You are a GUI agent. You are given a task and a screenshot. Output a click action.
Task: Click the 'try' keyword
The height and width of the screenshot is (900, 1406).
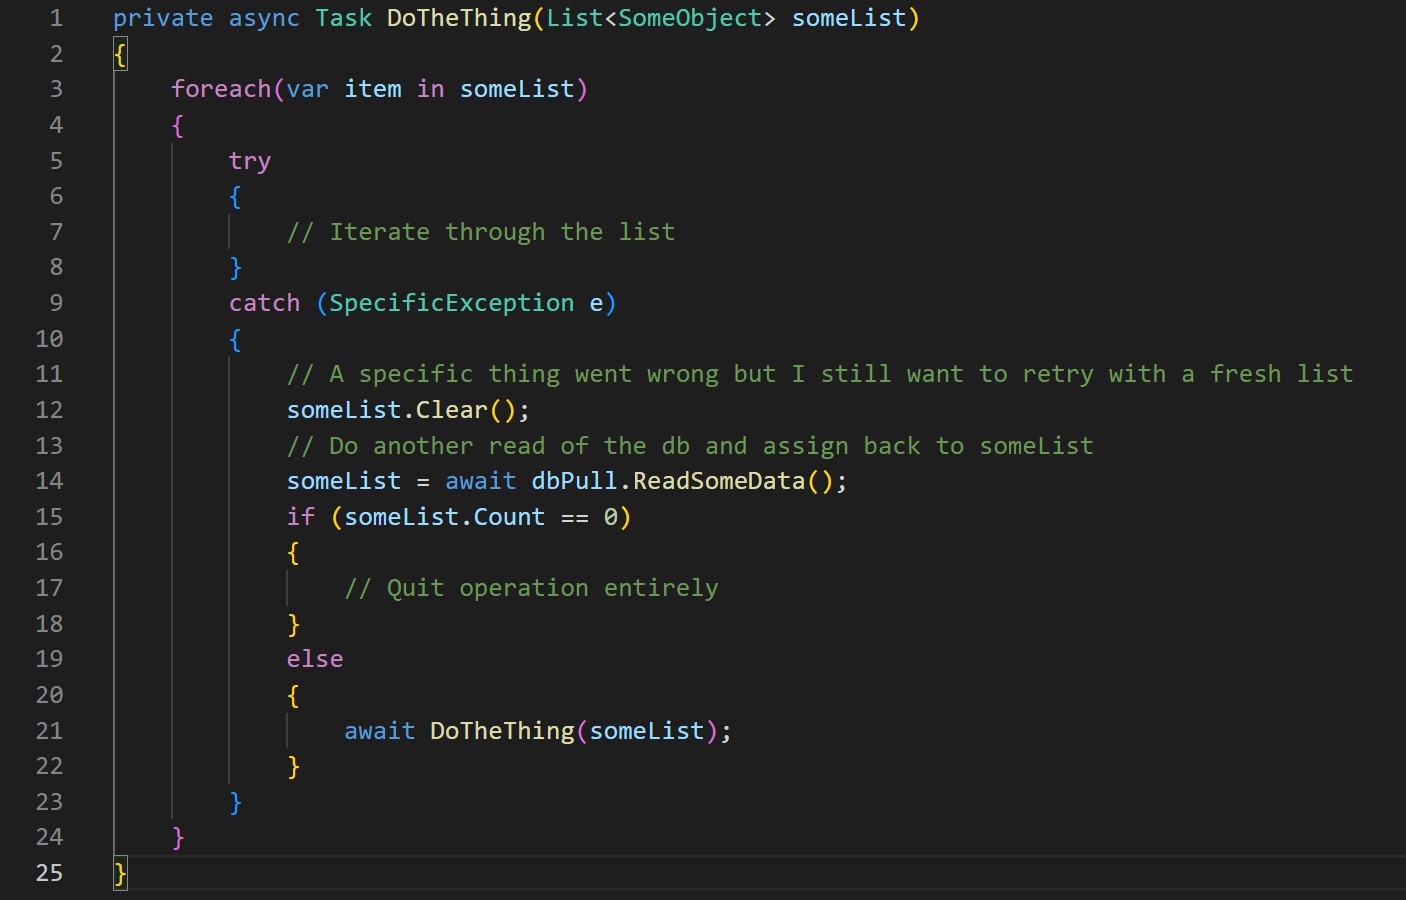(x=250, y=161)
